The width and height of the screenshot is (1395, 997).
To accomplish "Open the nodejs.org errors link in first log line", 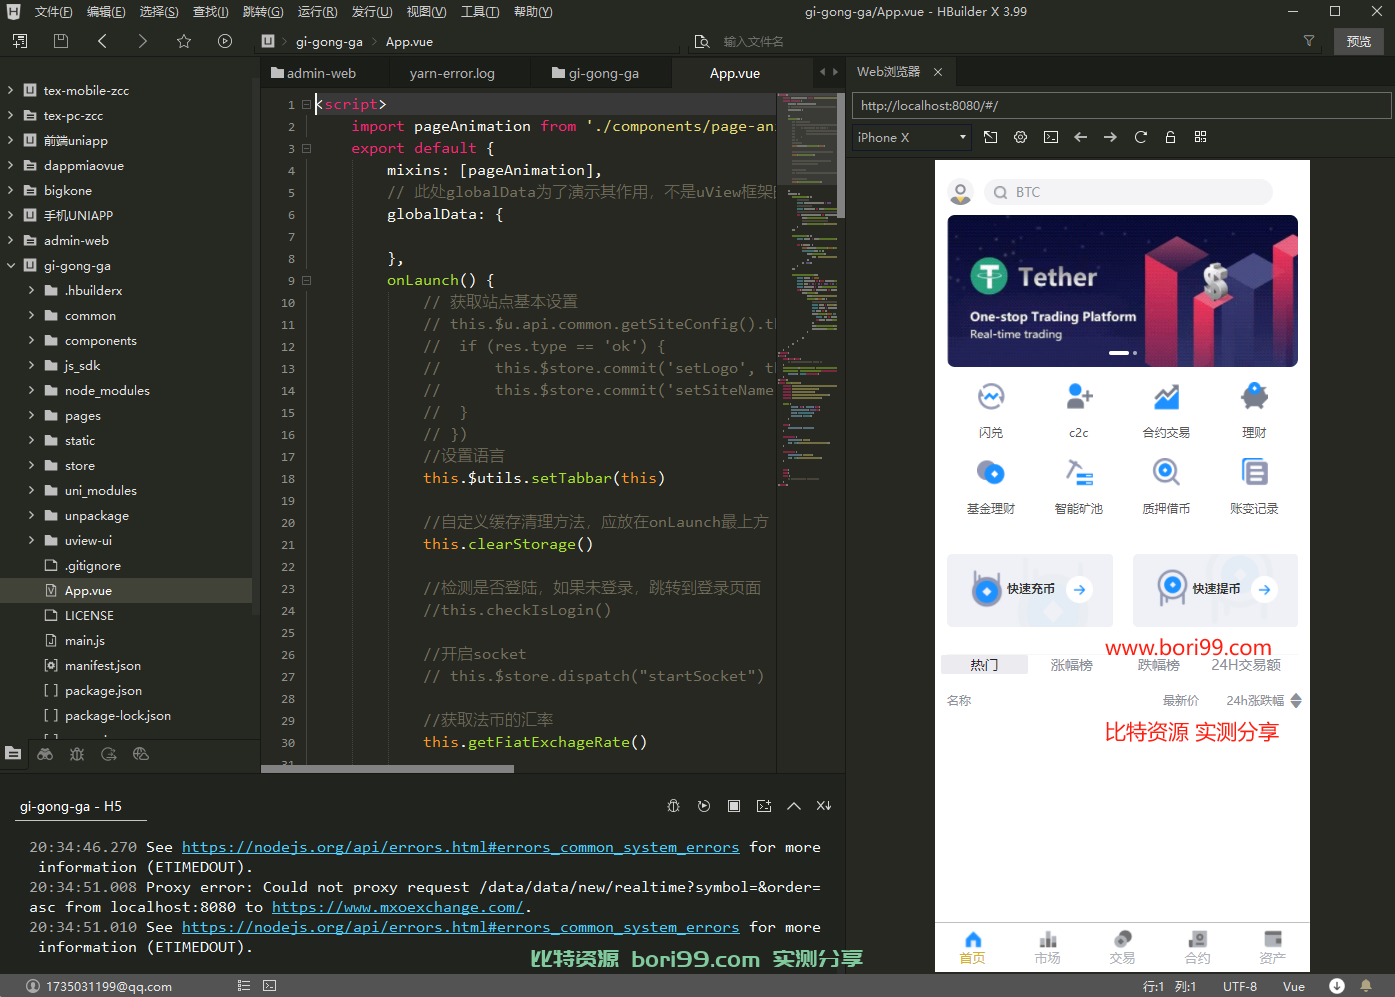I will coord(460,847).
